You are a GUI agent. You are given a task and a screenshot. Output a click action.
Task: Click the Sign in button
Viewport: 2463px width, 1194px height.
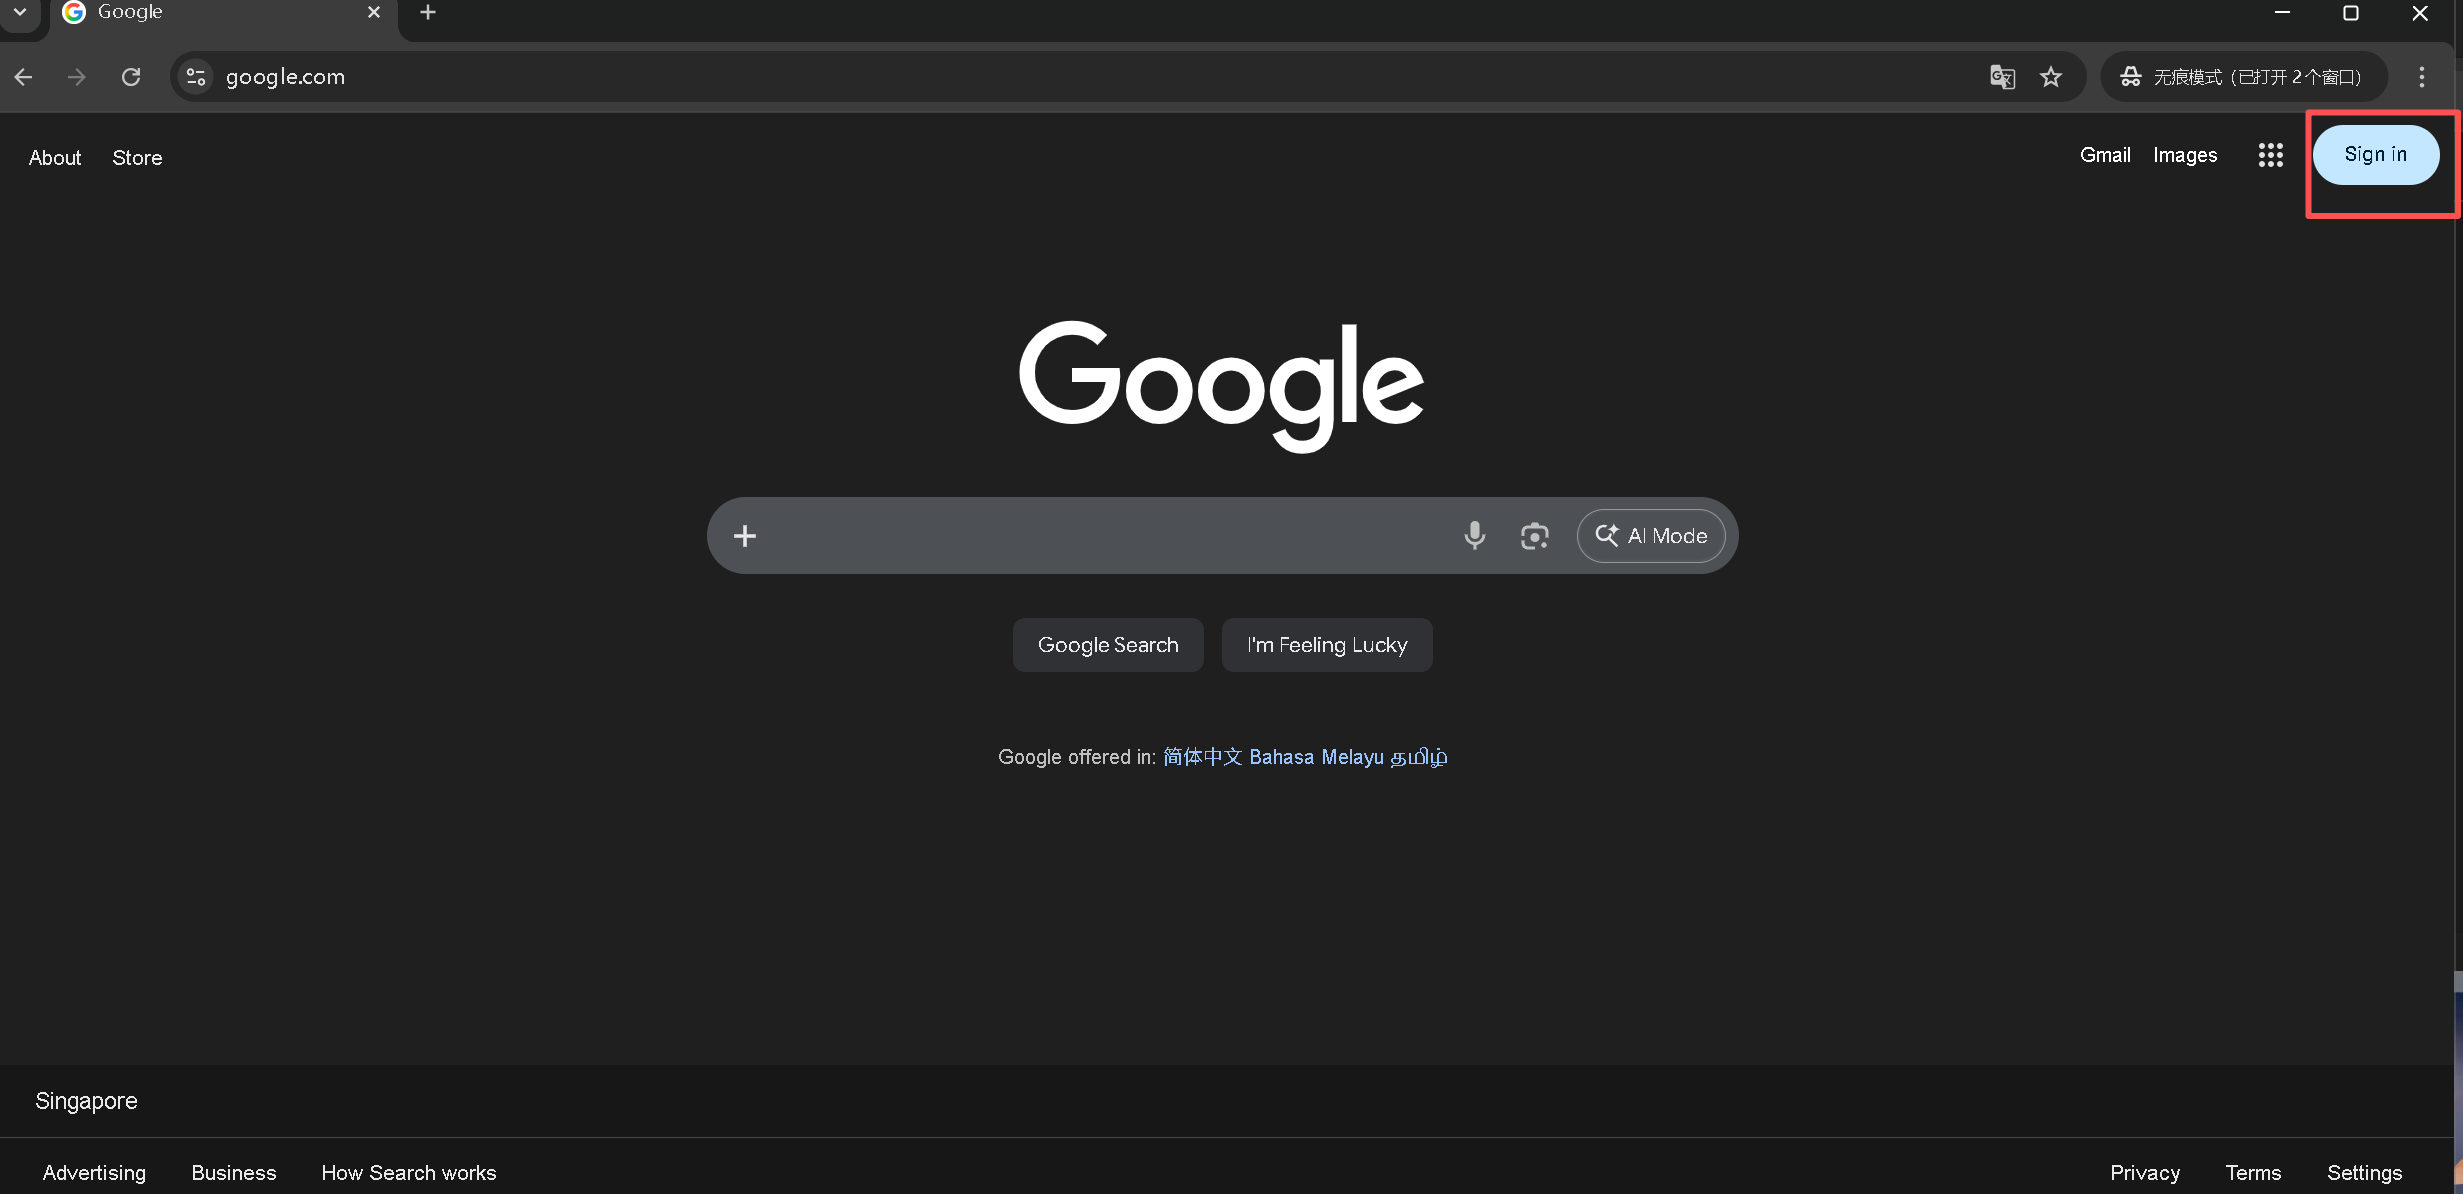tap(2375, 155)
